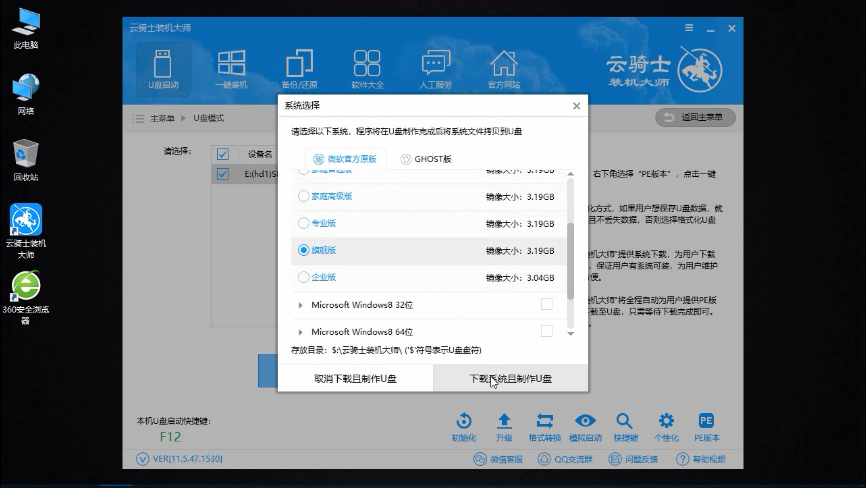Open 问题反馈 in the status bar

tap(633, 459)
